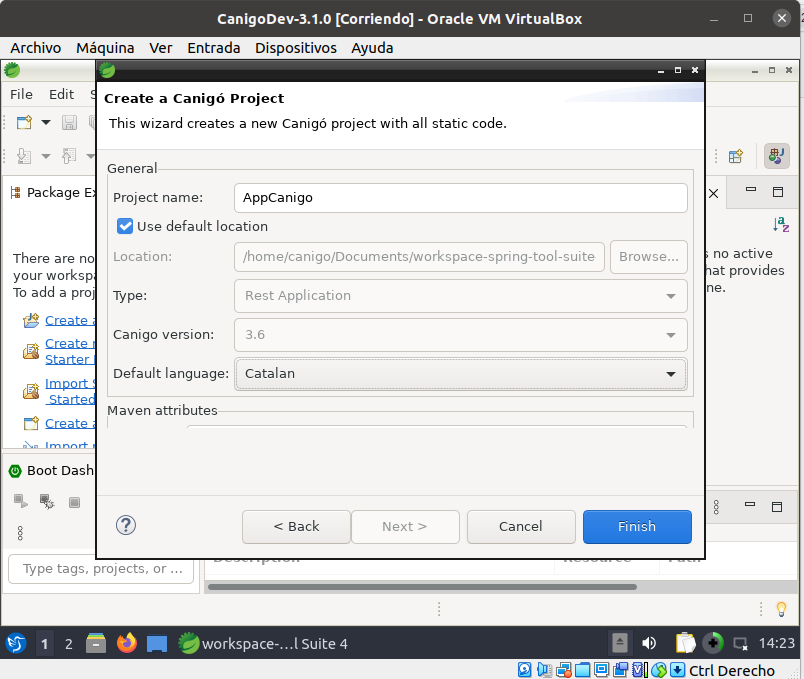This screenshot has width=804, height=679.
Task: Click the Project name field containing AppCanigo
Action: (460, 198)
